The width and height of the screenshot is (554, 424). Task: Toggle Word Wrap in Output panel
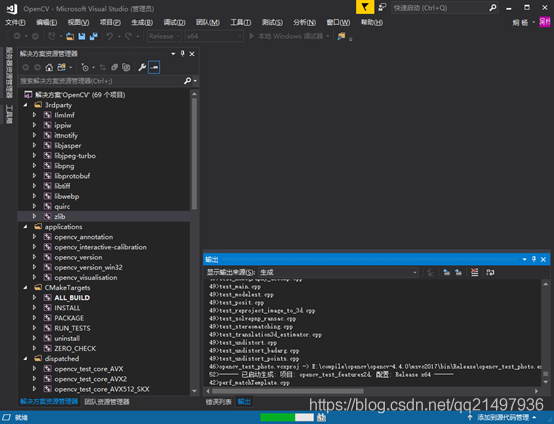pyautogui.click(x=490, y=272)
